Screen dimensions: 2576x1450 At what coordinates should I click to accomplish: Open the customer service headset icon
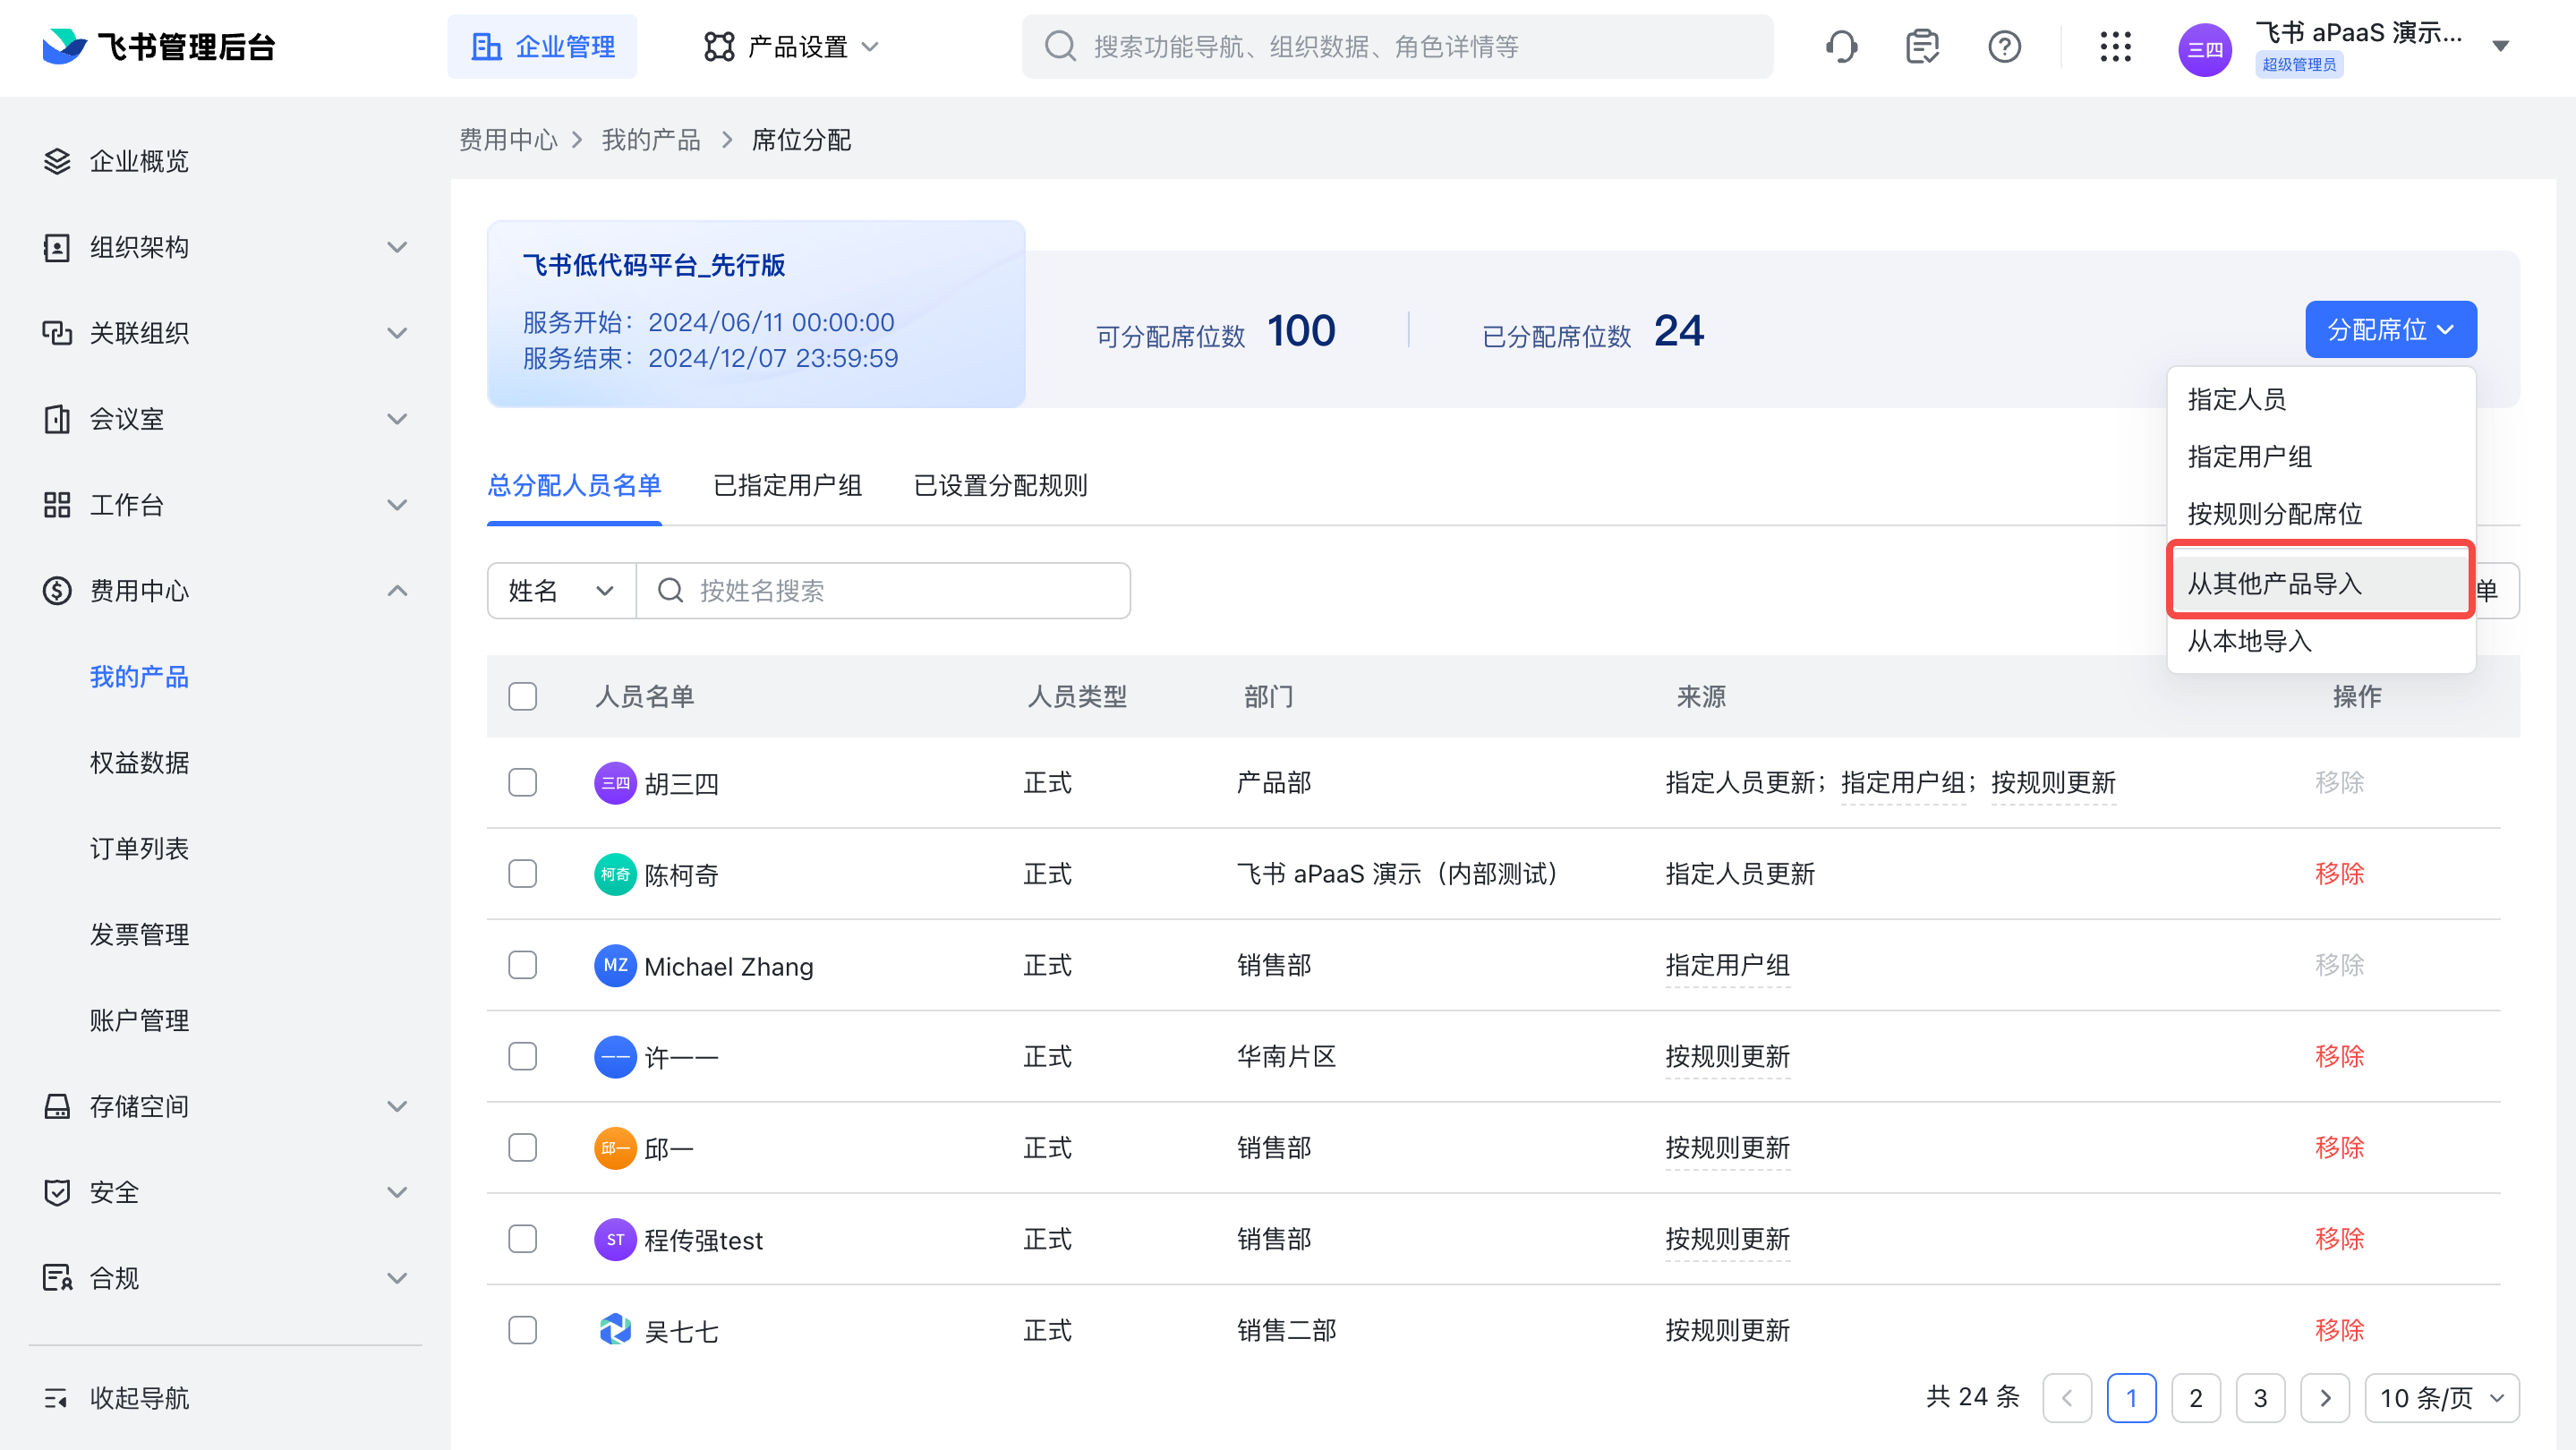pos(1841,46)
